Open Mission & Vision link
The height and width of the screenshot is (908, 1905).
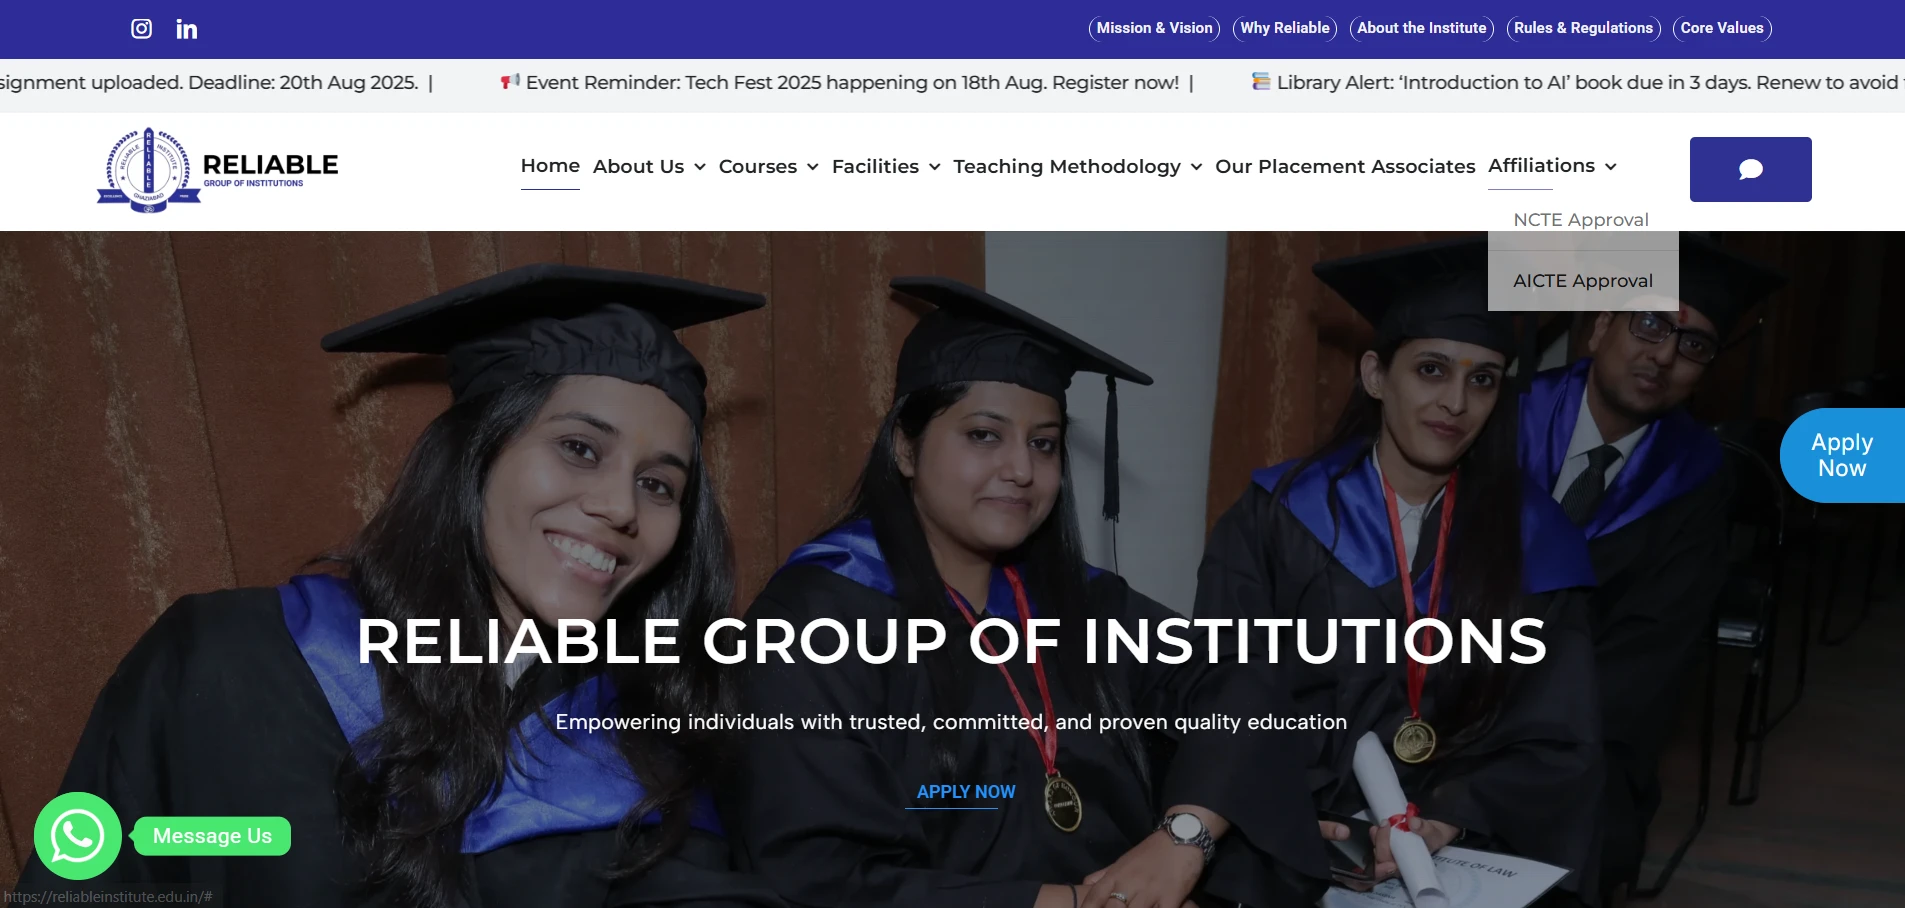click(x=1154, y=28)
